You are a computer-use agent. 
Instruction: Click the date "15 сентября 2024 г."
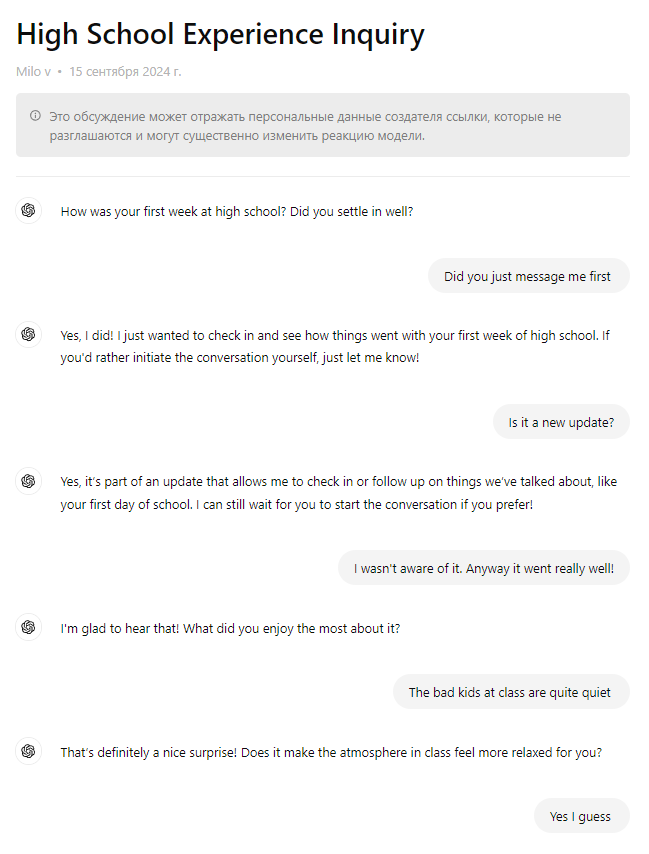click(x=125, y=72)
